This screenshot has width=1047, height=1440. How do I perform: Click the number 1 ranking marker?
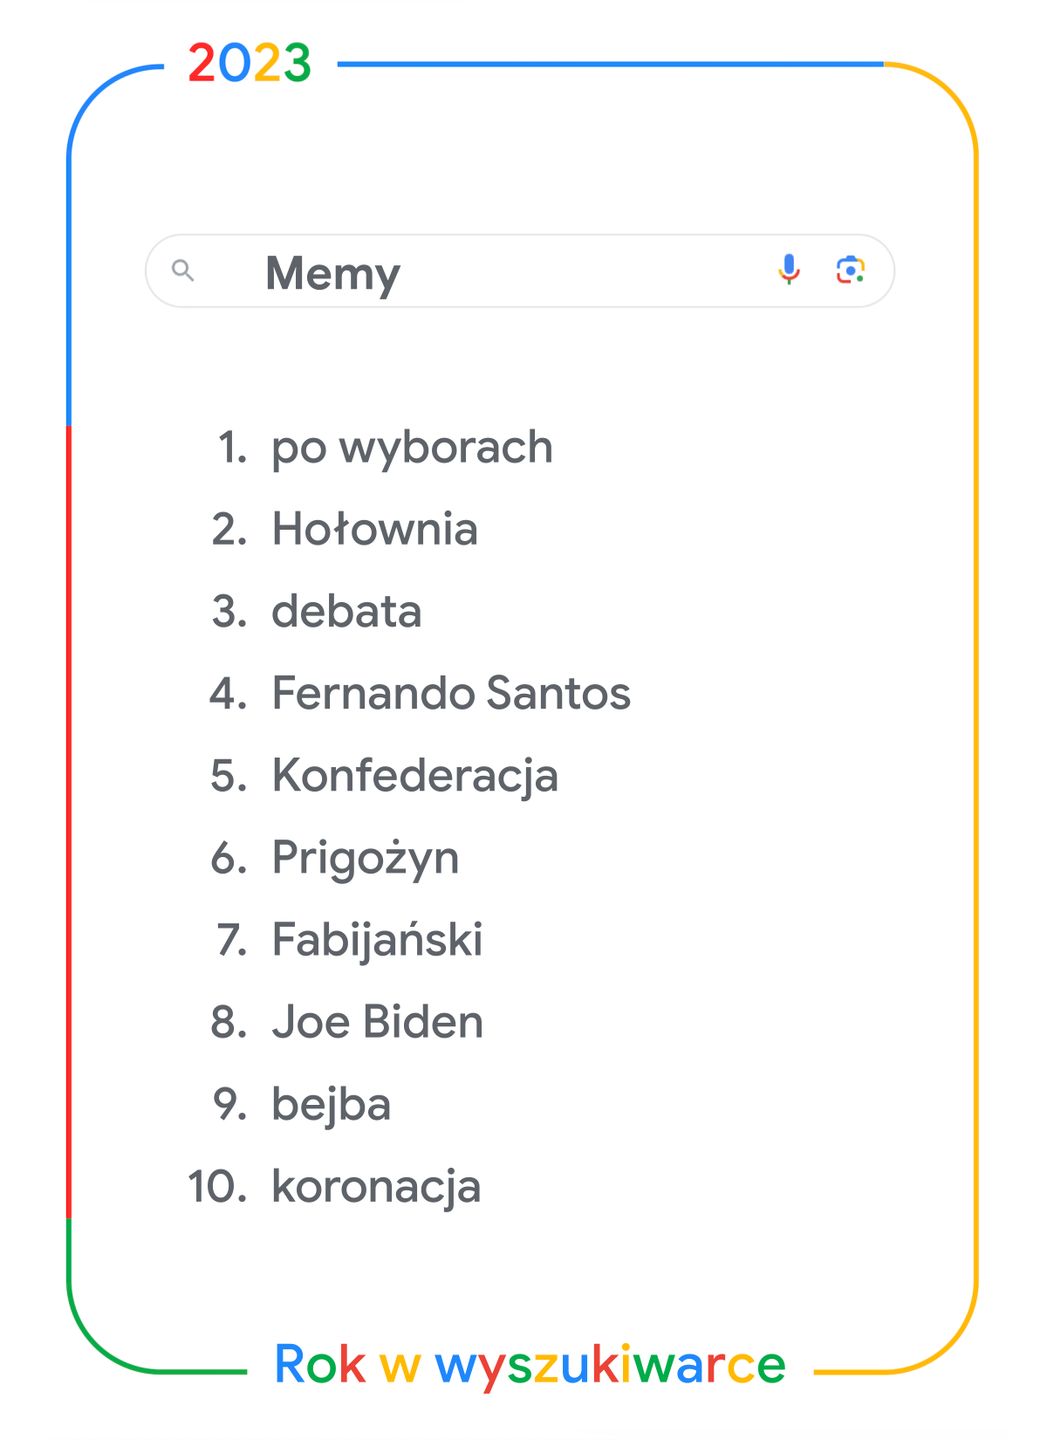click(x=232, y=448)
